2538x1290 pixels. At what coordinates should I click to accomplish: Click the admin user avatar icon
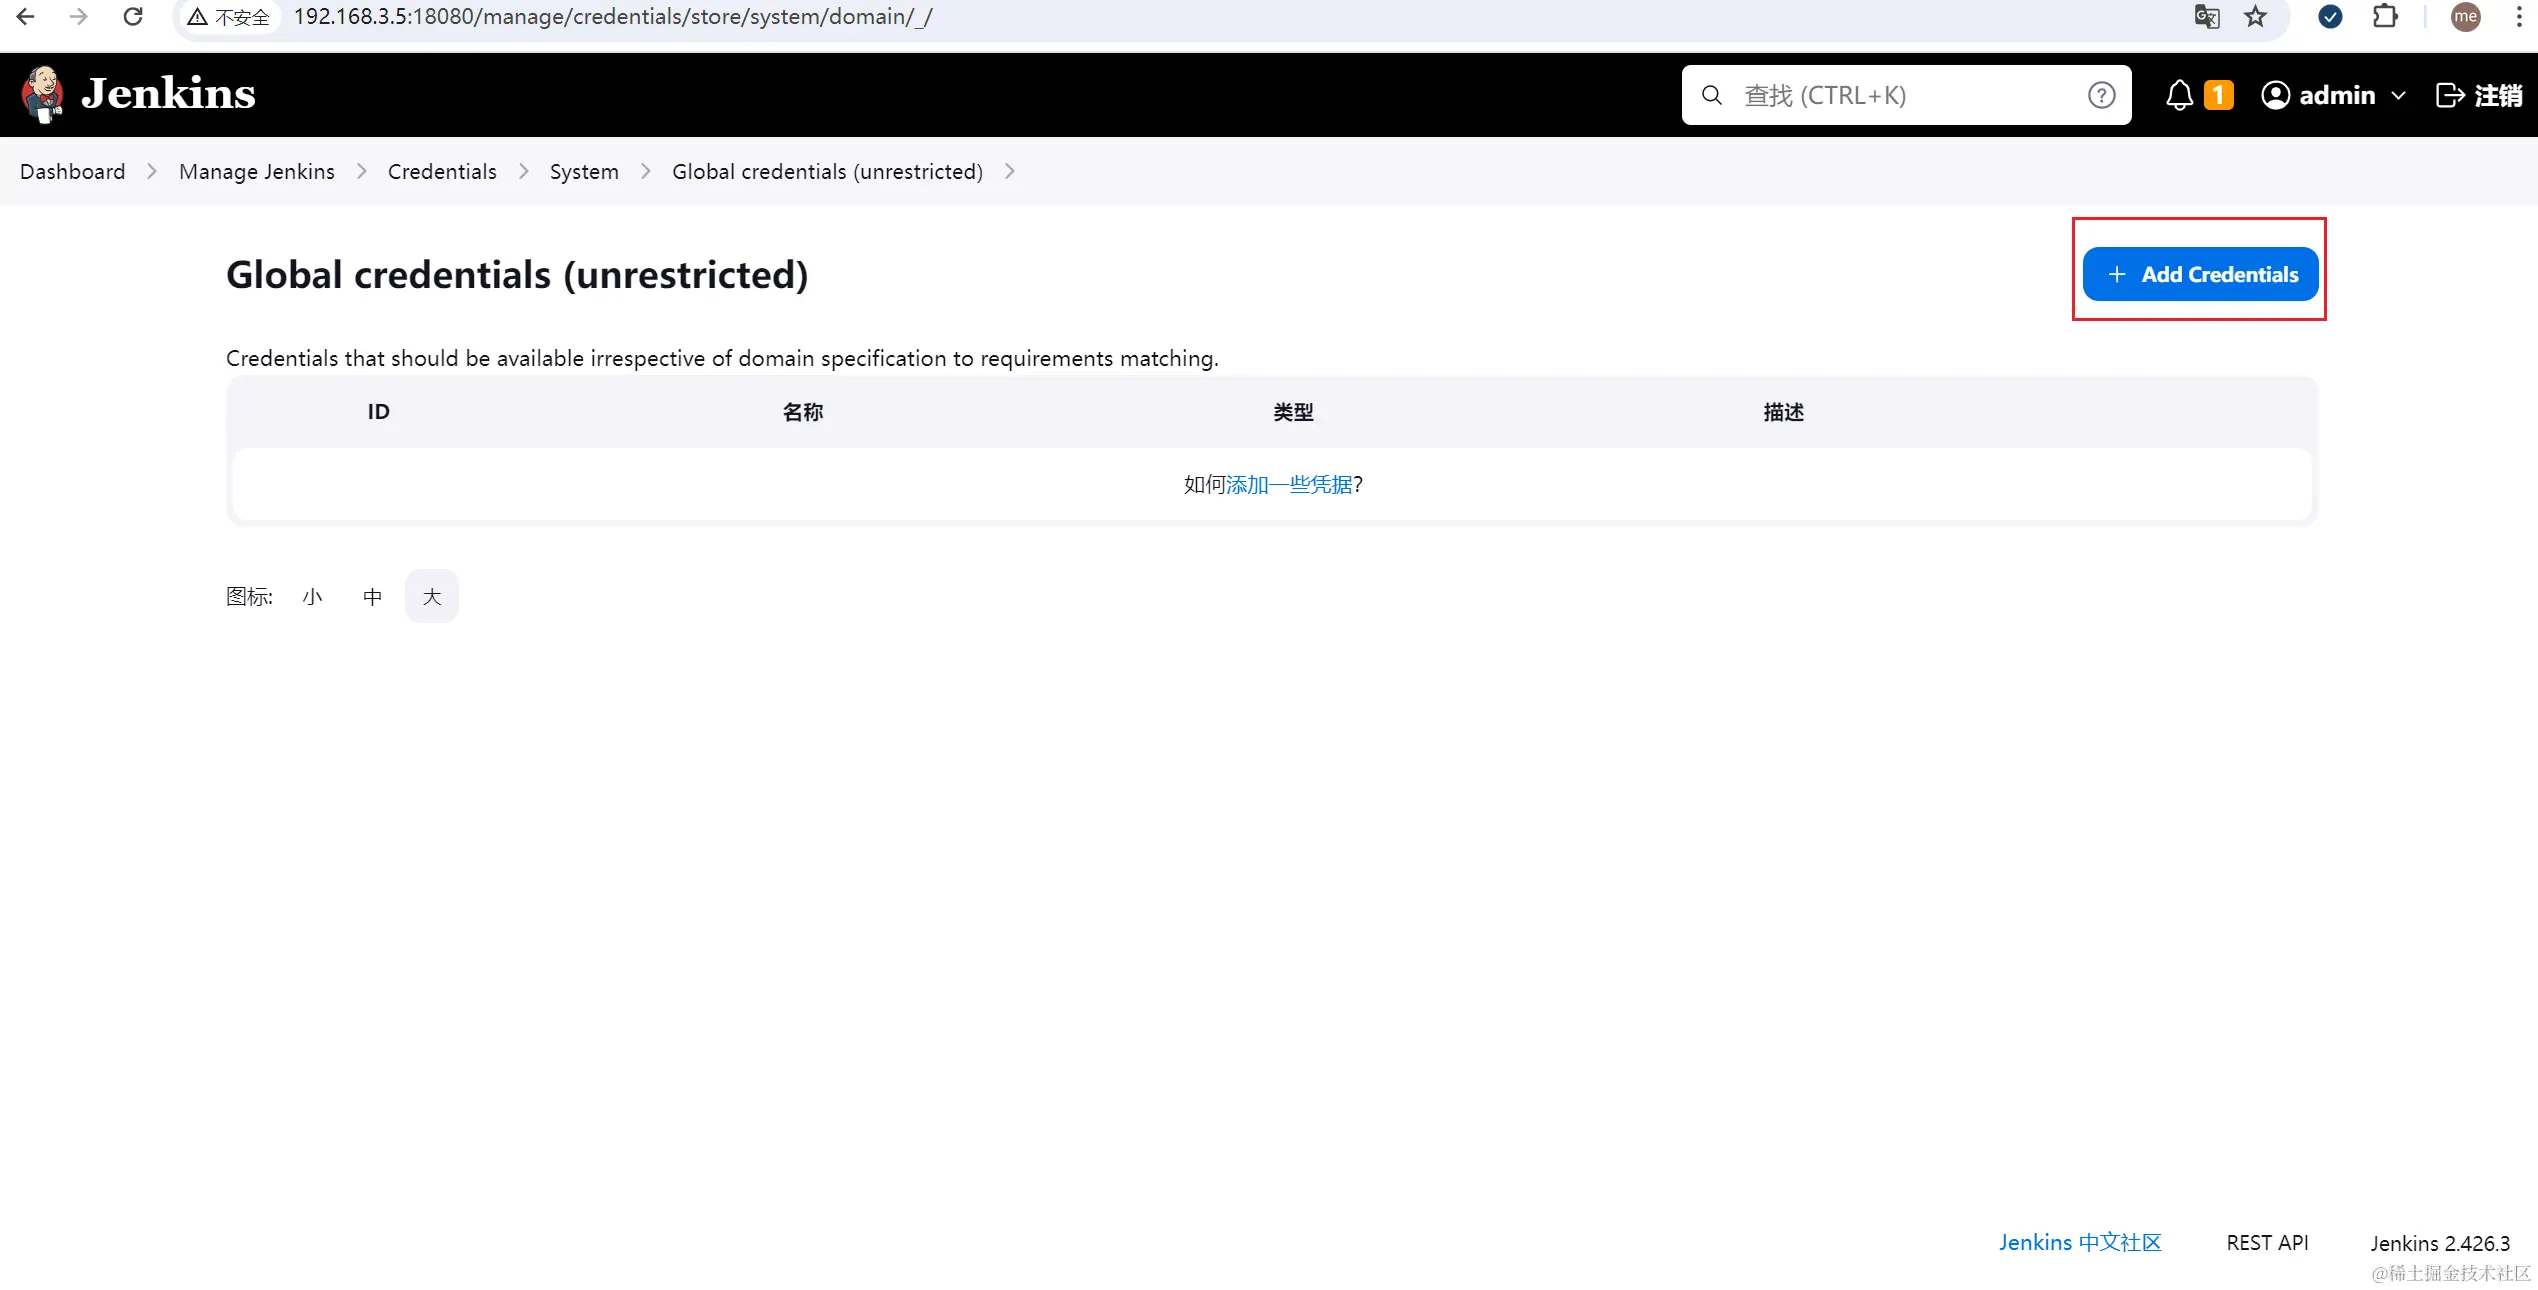tap(2276, 94)
